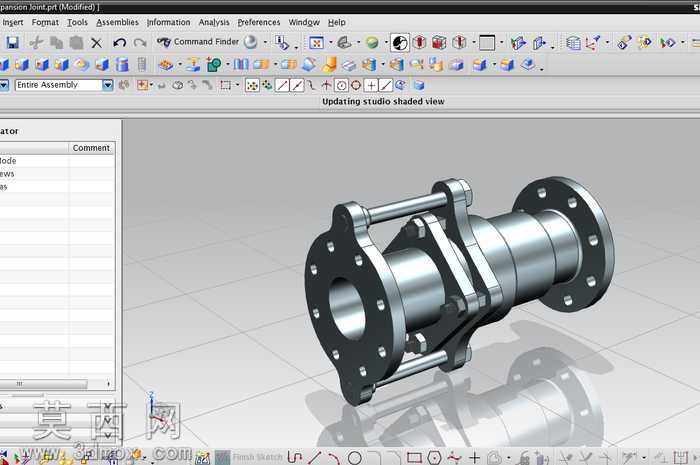Toggle the mid point snap option

pos(297,85)
